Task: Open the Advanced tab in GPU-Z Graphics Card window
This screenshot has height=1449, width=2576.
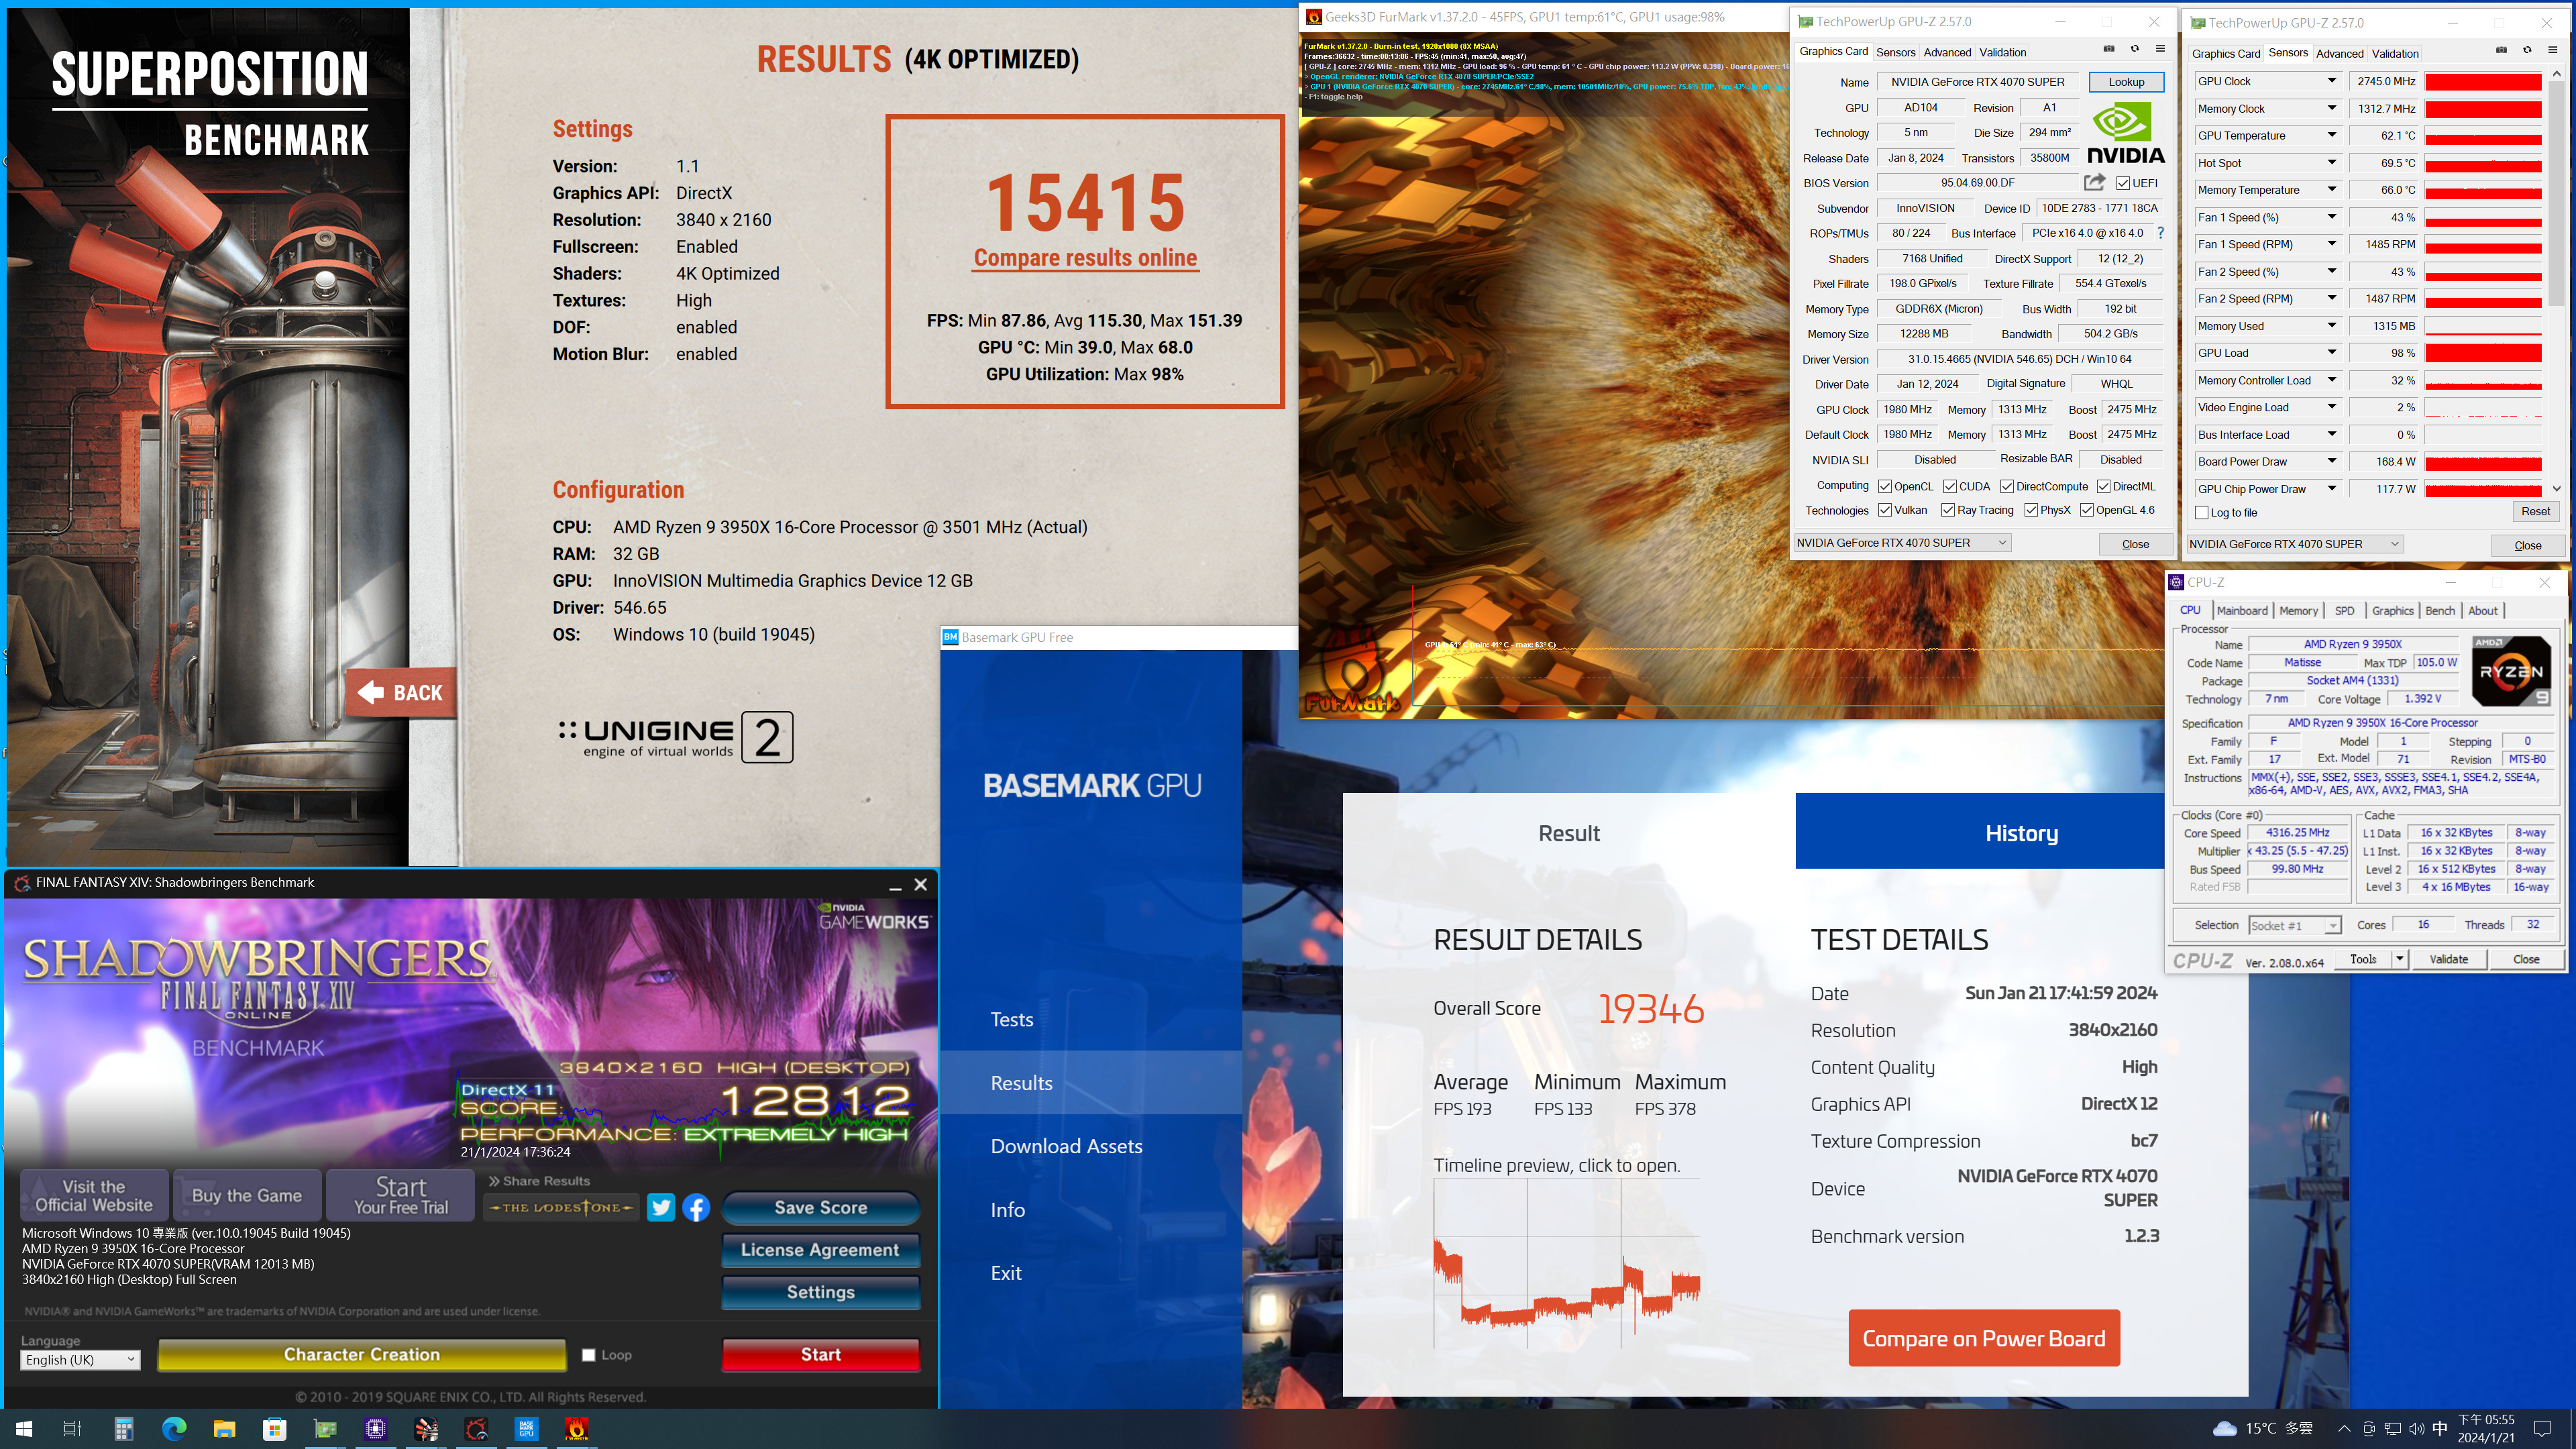Action: (1947, 52)
